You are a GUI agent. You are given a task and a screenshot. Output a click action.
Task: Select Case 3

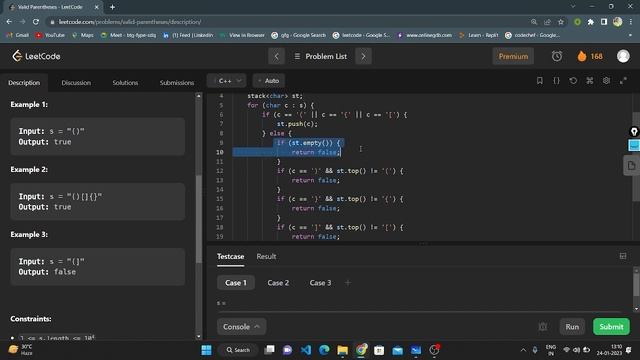(320, 282)
